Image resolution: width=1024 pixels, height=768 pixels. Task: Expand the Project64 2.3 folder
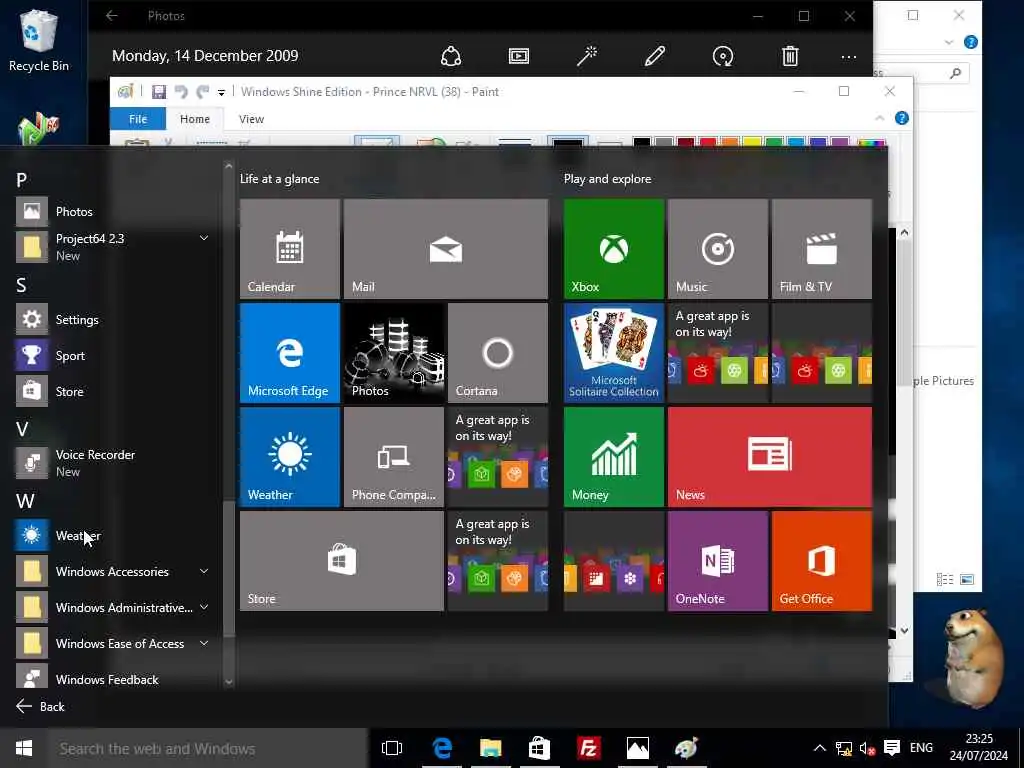click(204, 238)
